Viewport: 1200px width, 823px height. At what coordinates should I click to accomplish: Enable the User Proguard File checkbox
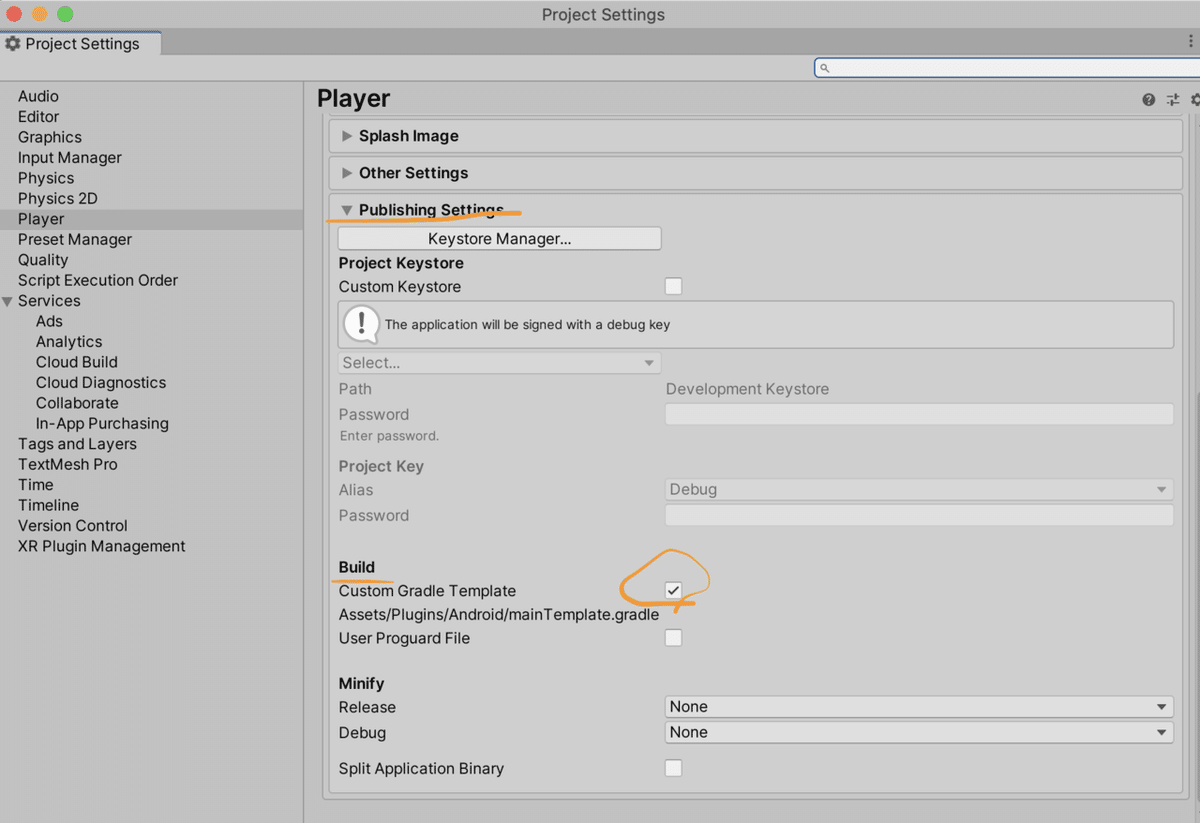click(x=673, y=637)
